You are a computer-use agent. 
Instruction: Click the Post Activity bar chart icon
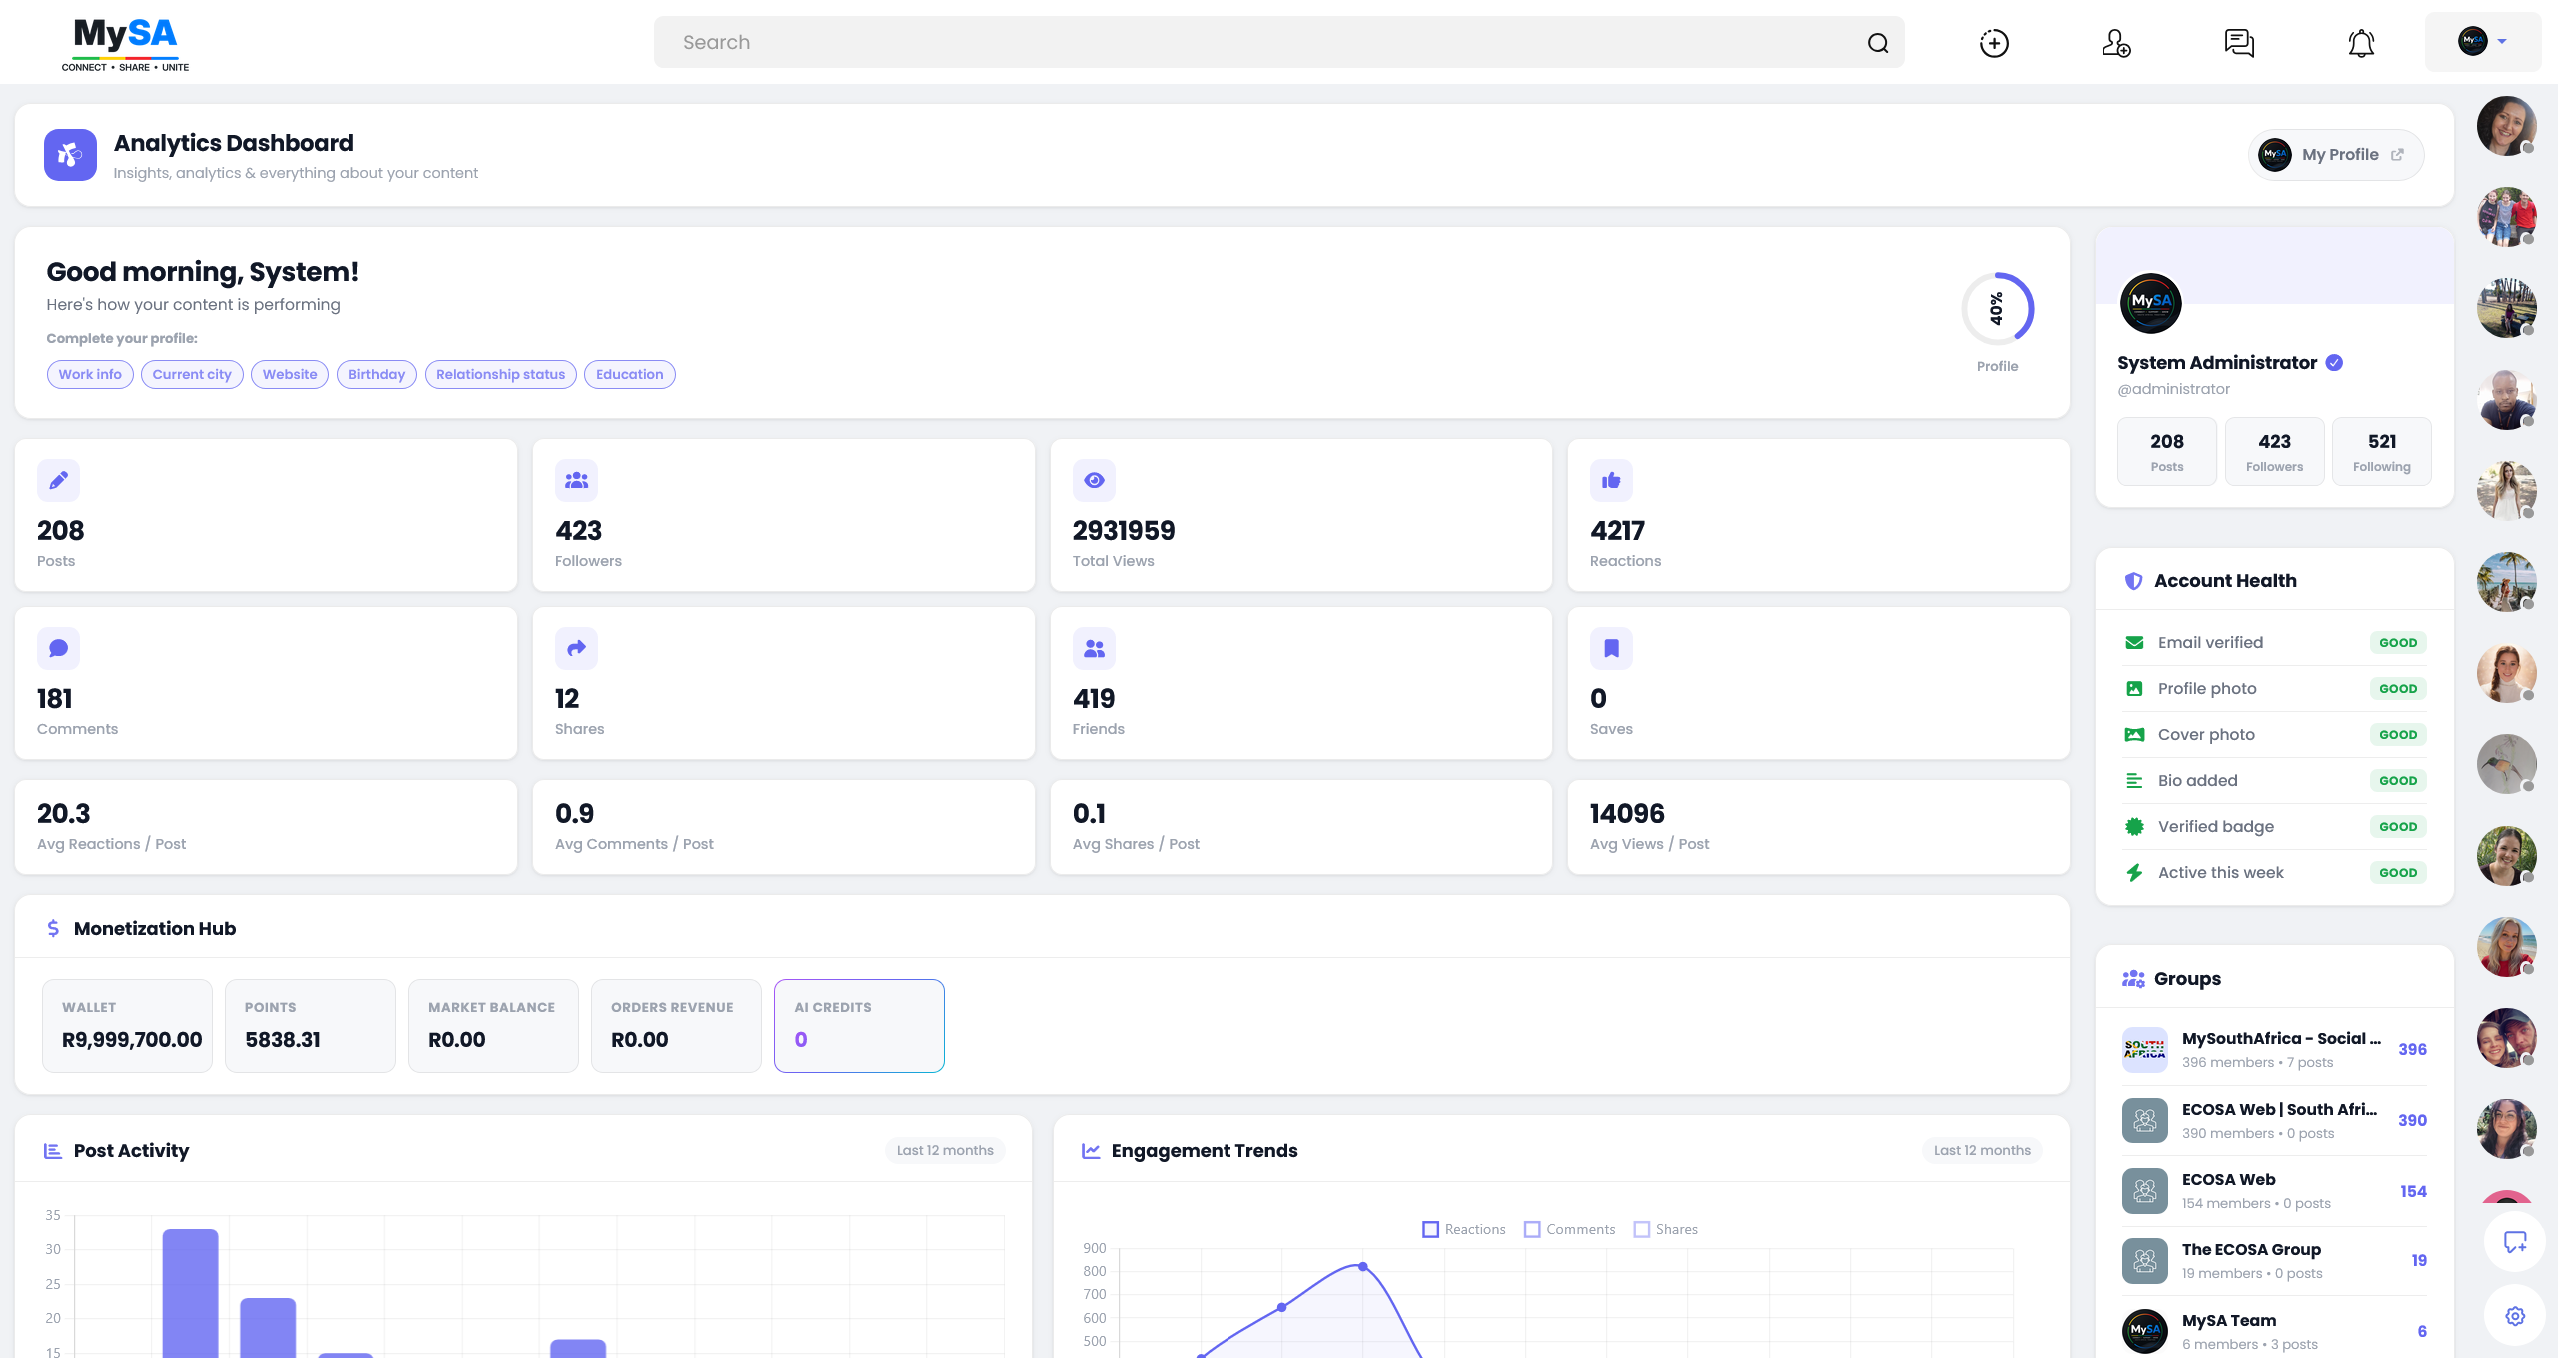(53, 1151)
